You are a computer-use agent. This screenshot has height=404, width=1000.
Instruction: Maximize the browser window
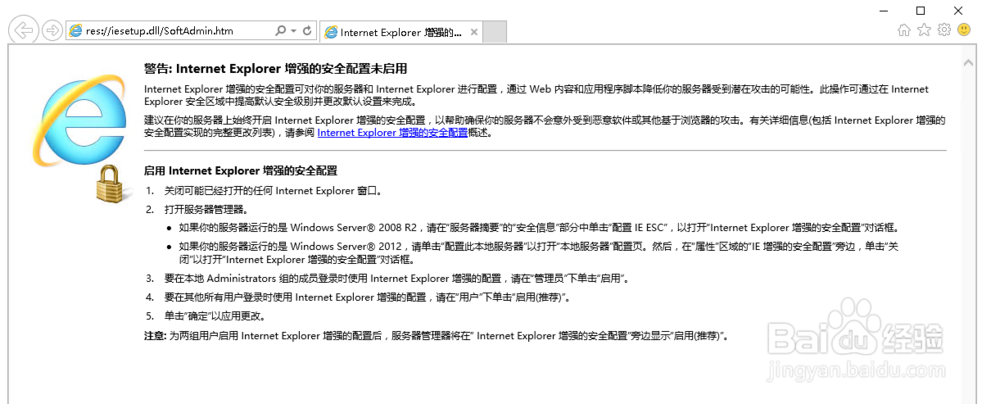coord(920,10)
